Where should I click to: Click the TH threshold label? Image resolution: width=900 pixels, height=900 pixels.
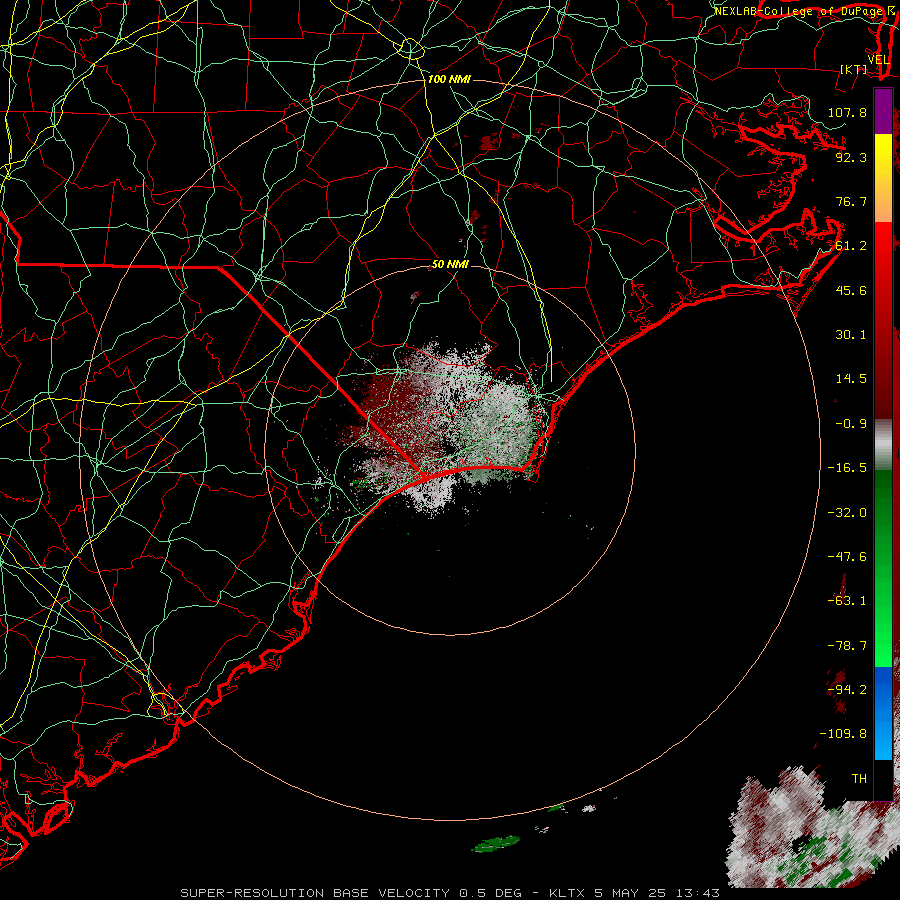pyautogui.click(x=859, y=779)
